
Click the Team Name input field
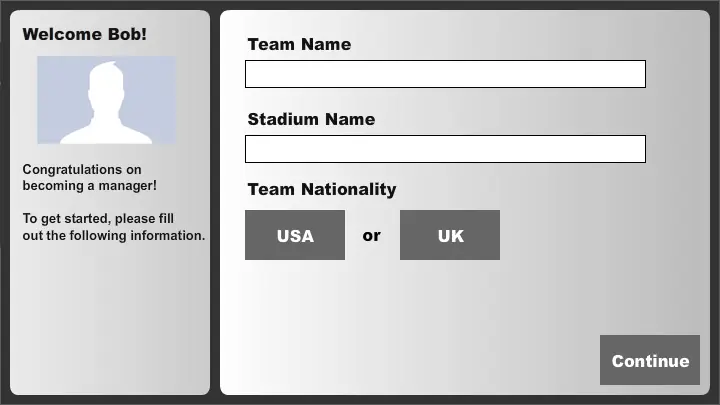click(x=445, y=74)
